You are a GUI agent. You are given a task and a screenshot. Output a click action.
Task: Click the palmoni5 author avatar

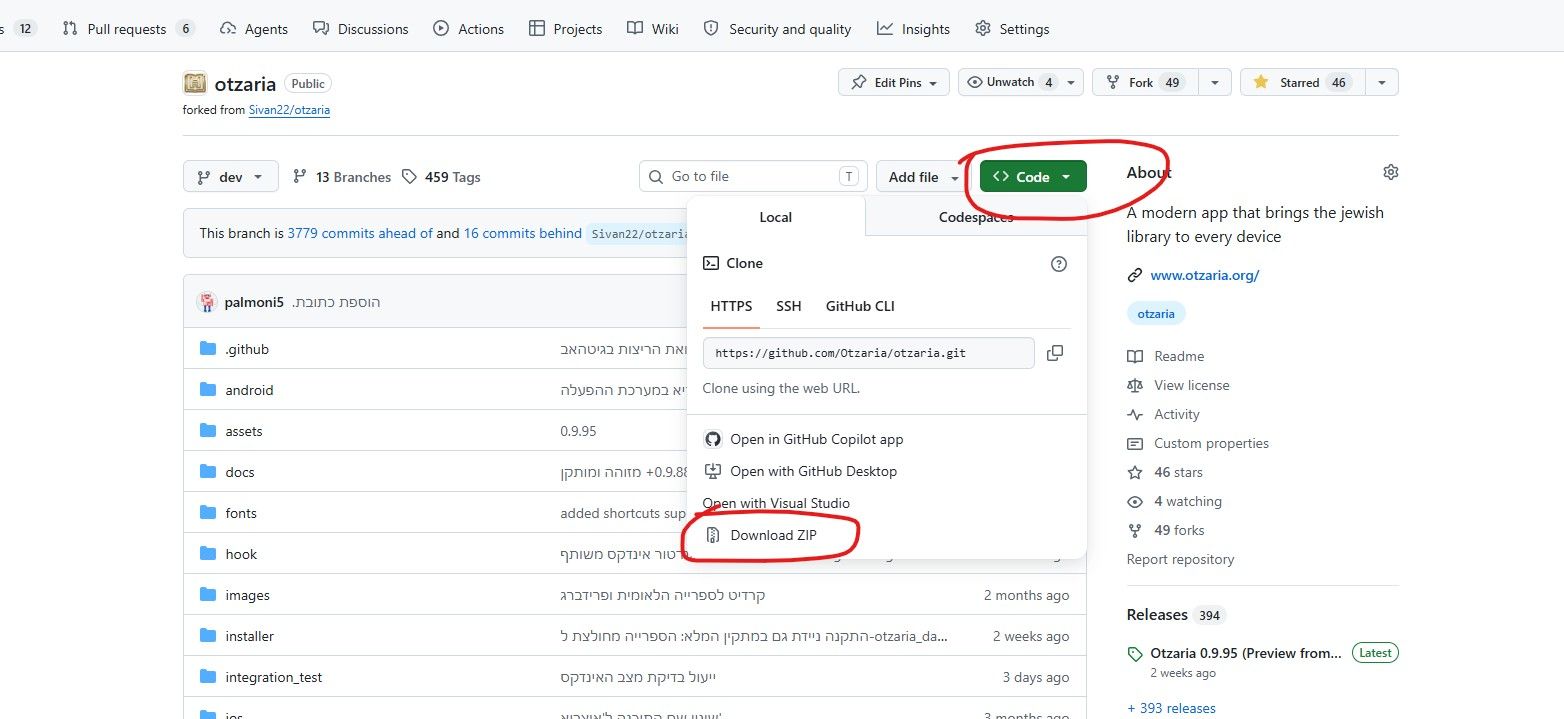click(207, 302)
